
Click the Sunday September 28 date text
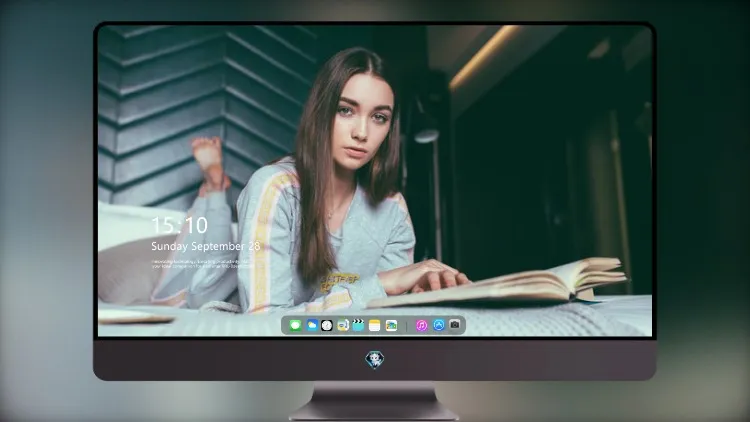coord(206,246)
